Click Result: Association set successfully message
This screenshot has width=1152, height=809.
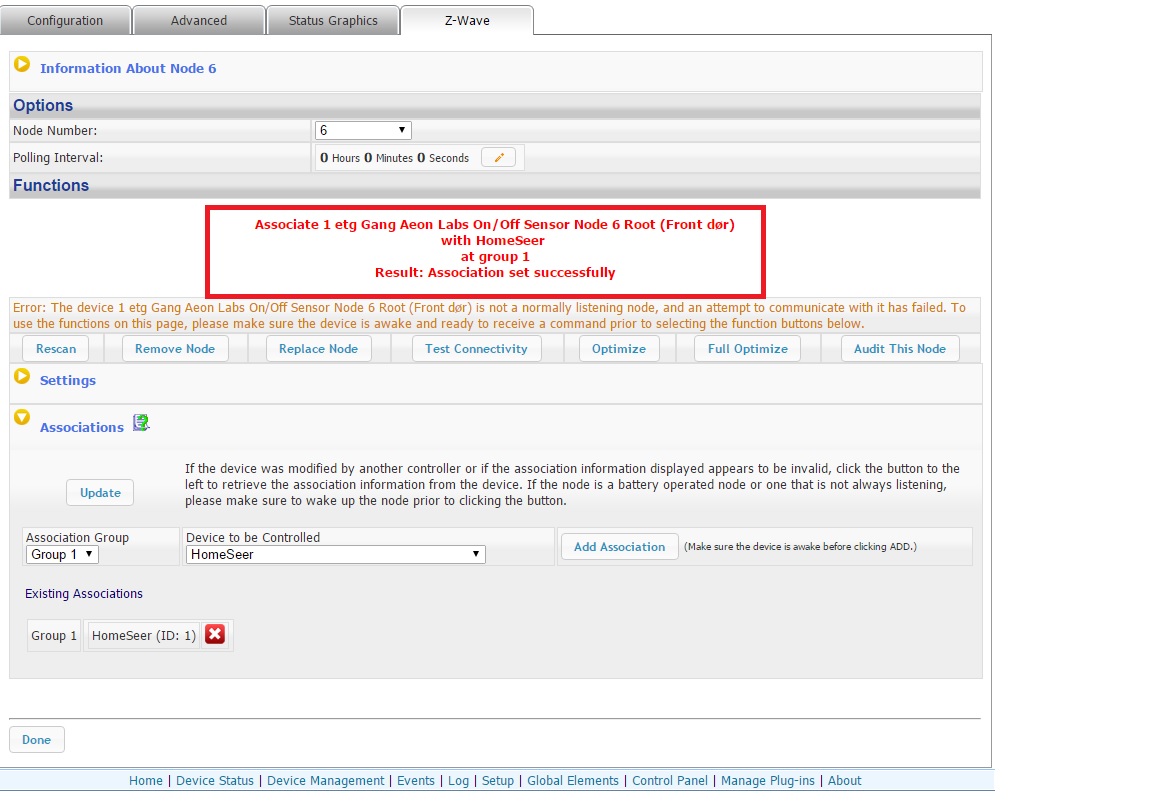click(x=494, y=273)
